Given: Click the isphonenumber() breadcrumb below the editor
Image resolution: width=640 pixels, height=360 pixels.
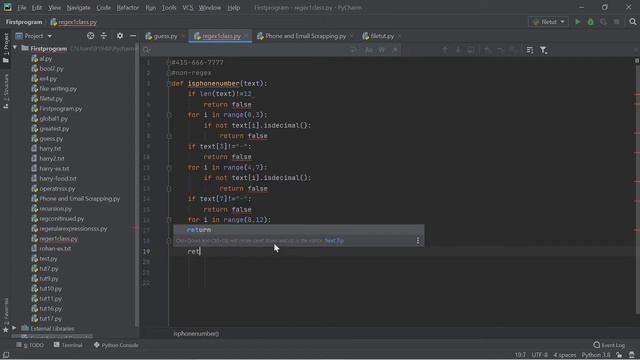Looking at the screenshot, I should [196, 333].
